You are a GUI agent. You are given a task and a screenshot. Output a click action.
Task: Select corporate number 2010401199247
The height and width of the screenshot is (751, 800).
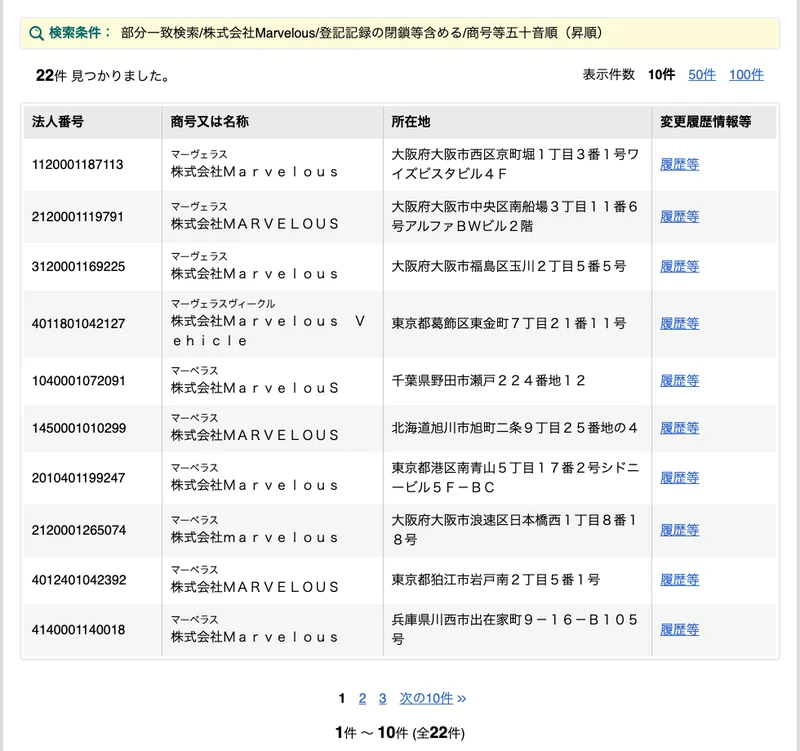click(78, 478)
